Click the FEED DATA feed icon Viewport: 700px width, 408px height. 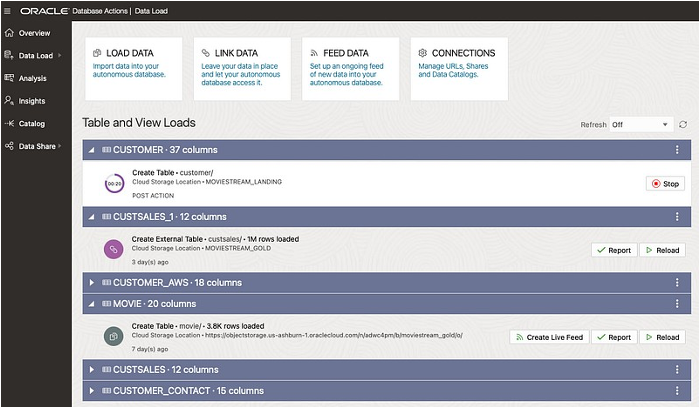(x=314, y=53)
